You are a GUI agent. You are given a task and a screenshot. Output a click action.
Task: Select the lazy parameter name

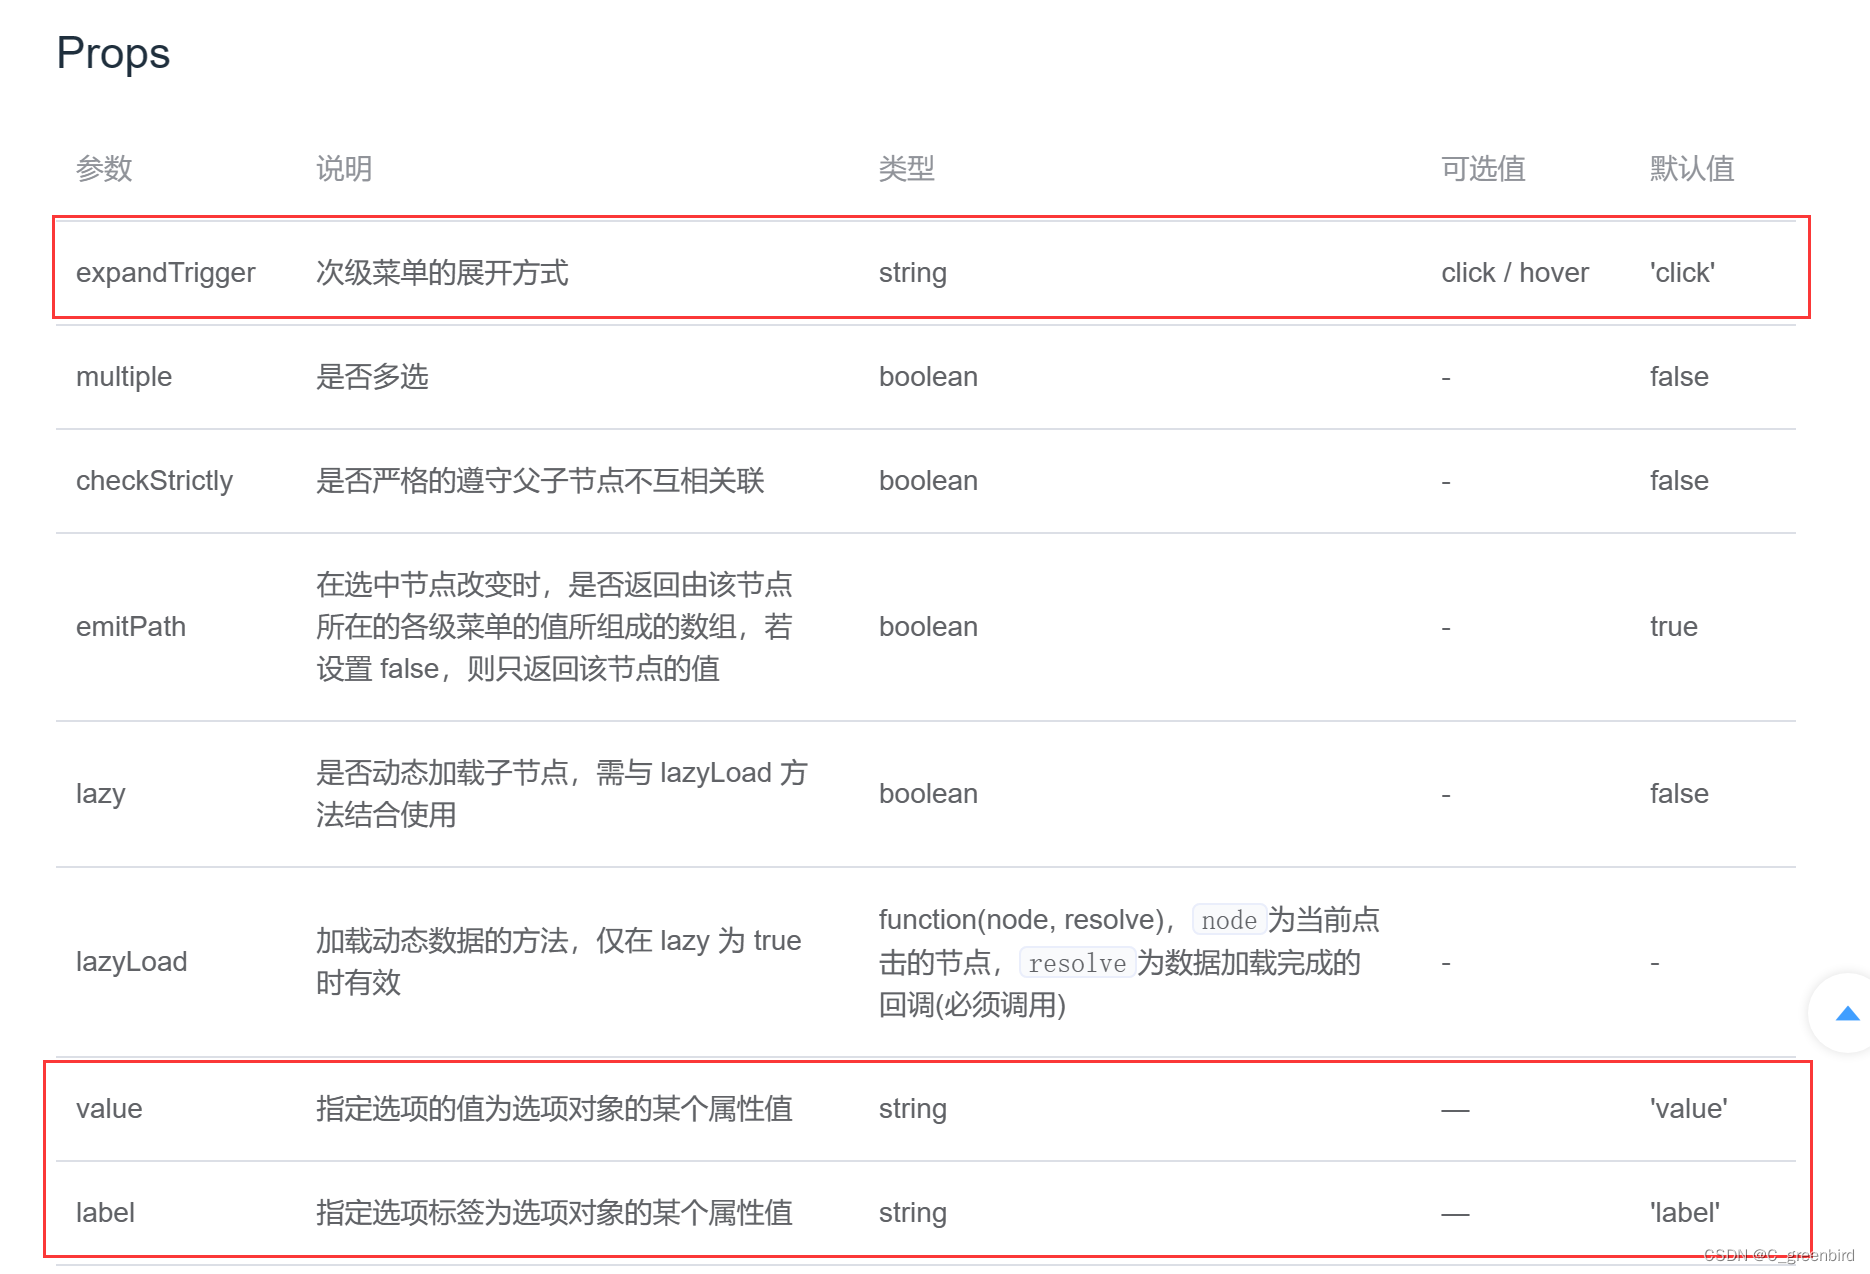point(101,794)
